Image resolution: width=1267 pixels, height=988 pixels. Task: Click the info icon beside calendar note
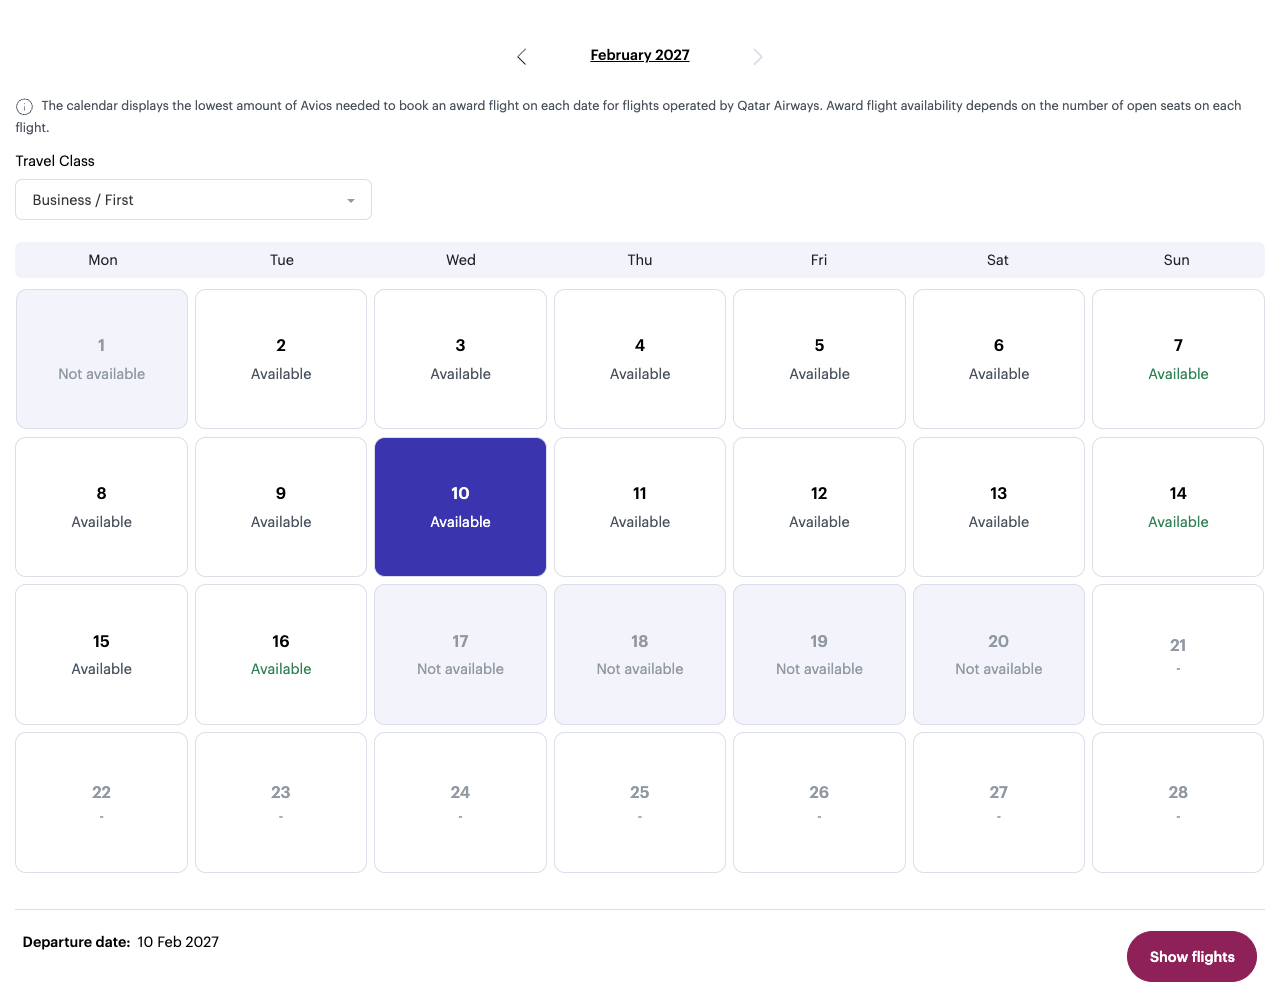click(x=24, y=107)
